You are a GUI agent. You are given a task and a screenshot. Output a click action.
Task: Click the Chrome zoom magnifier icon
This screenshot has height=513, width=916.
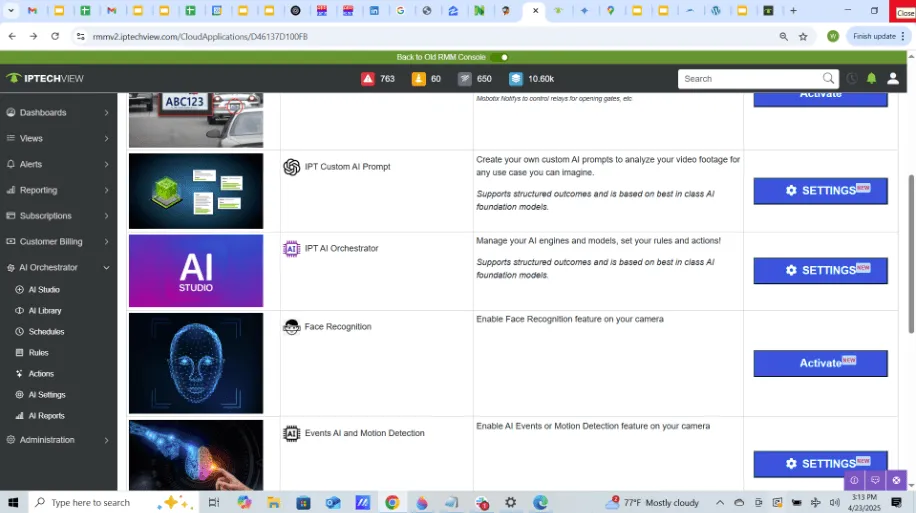[x=783, y=36]
